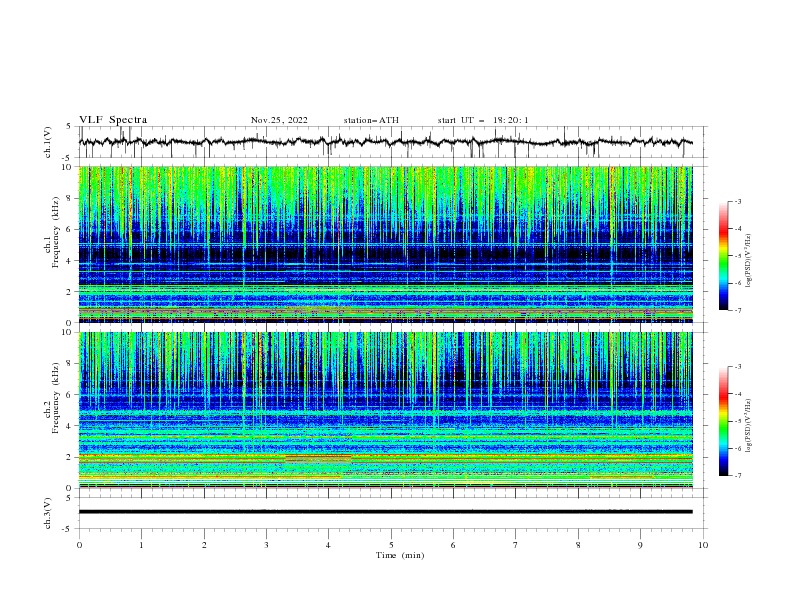Click inside the ch.2 spectrogram plot

point(385,410)
